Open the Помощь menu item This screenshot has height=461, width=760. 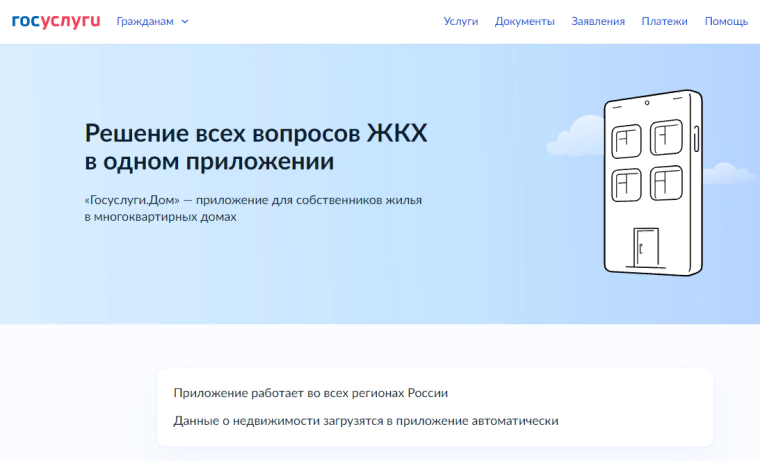coord(726,21)
